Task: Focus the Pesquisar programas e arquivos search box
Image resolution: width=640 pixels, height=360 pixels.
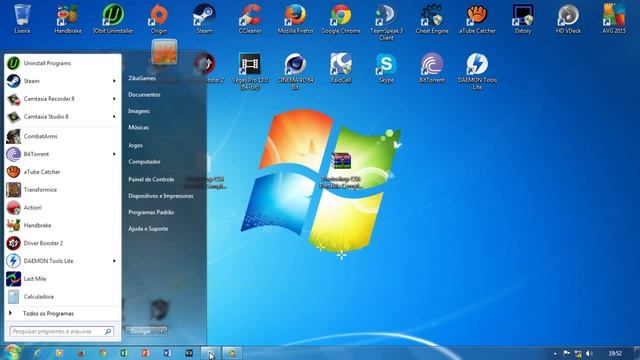Action: click(62, 331)
